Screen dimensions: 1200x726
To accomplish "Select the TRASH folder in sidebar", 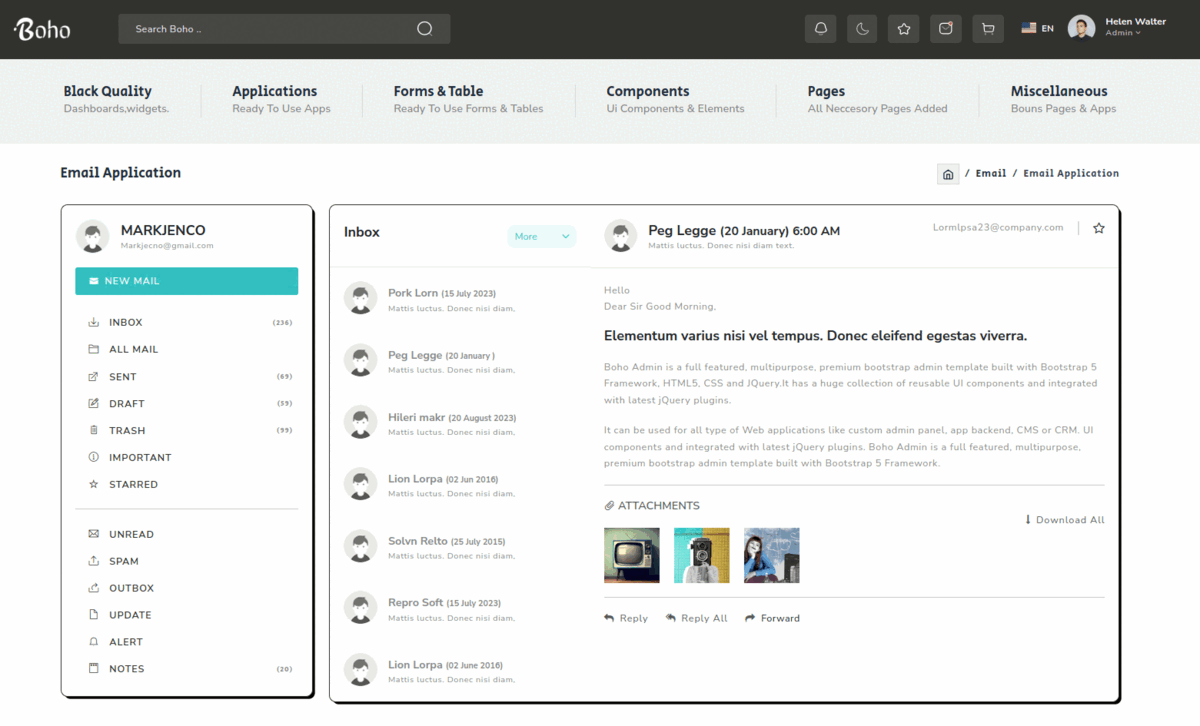I will click(127, 430).
